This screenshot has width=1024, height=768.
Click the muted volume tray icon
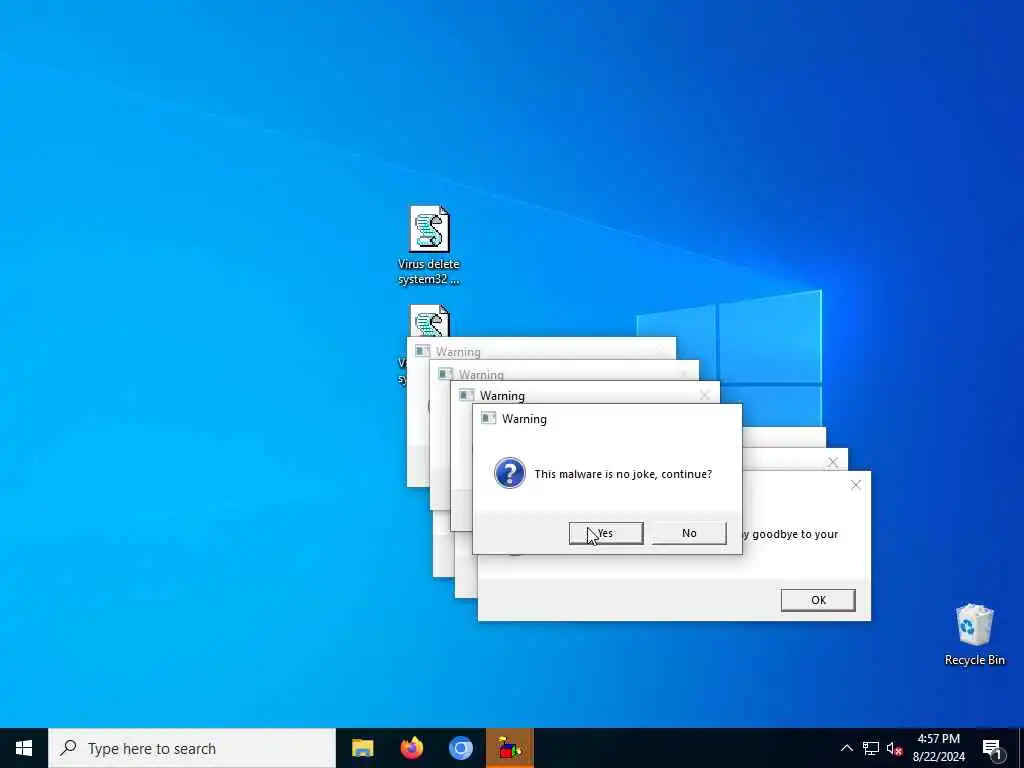point(894,748)
